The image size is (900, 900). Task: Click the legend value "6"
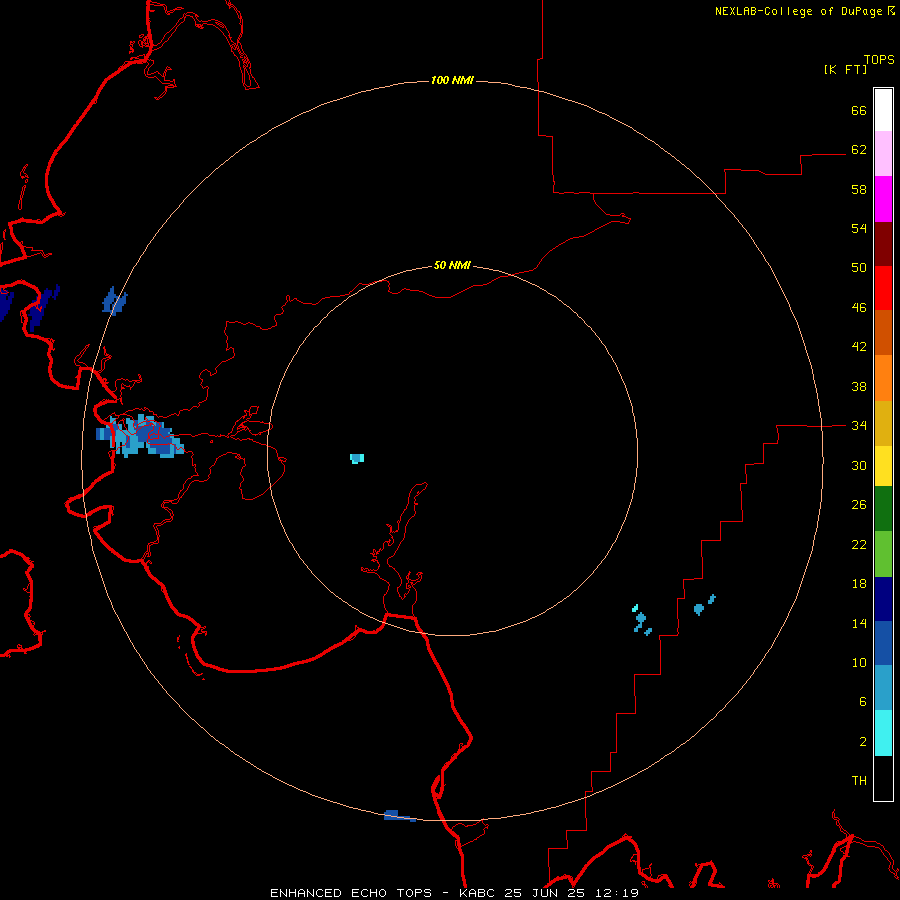pos(863,702)
